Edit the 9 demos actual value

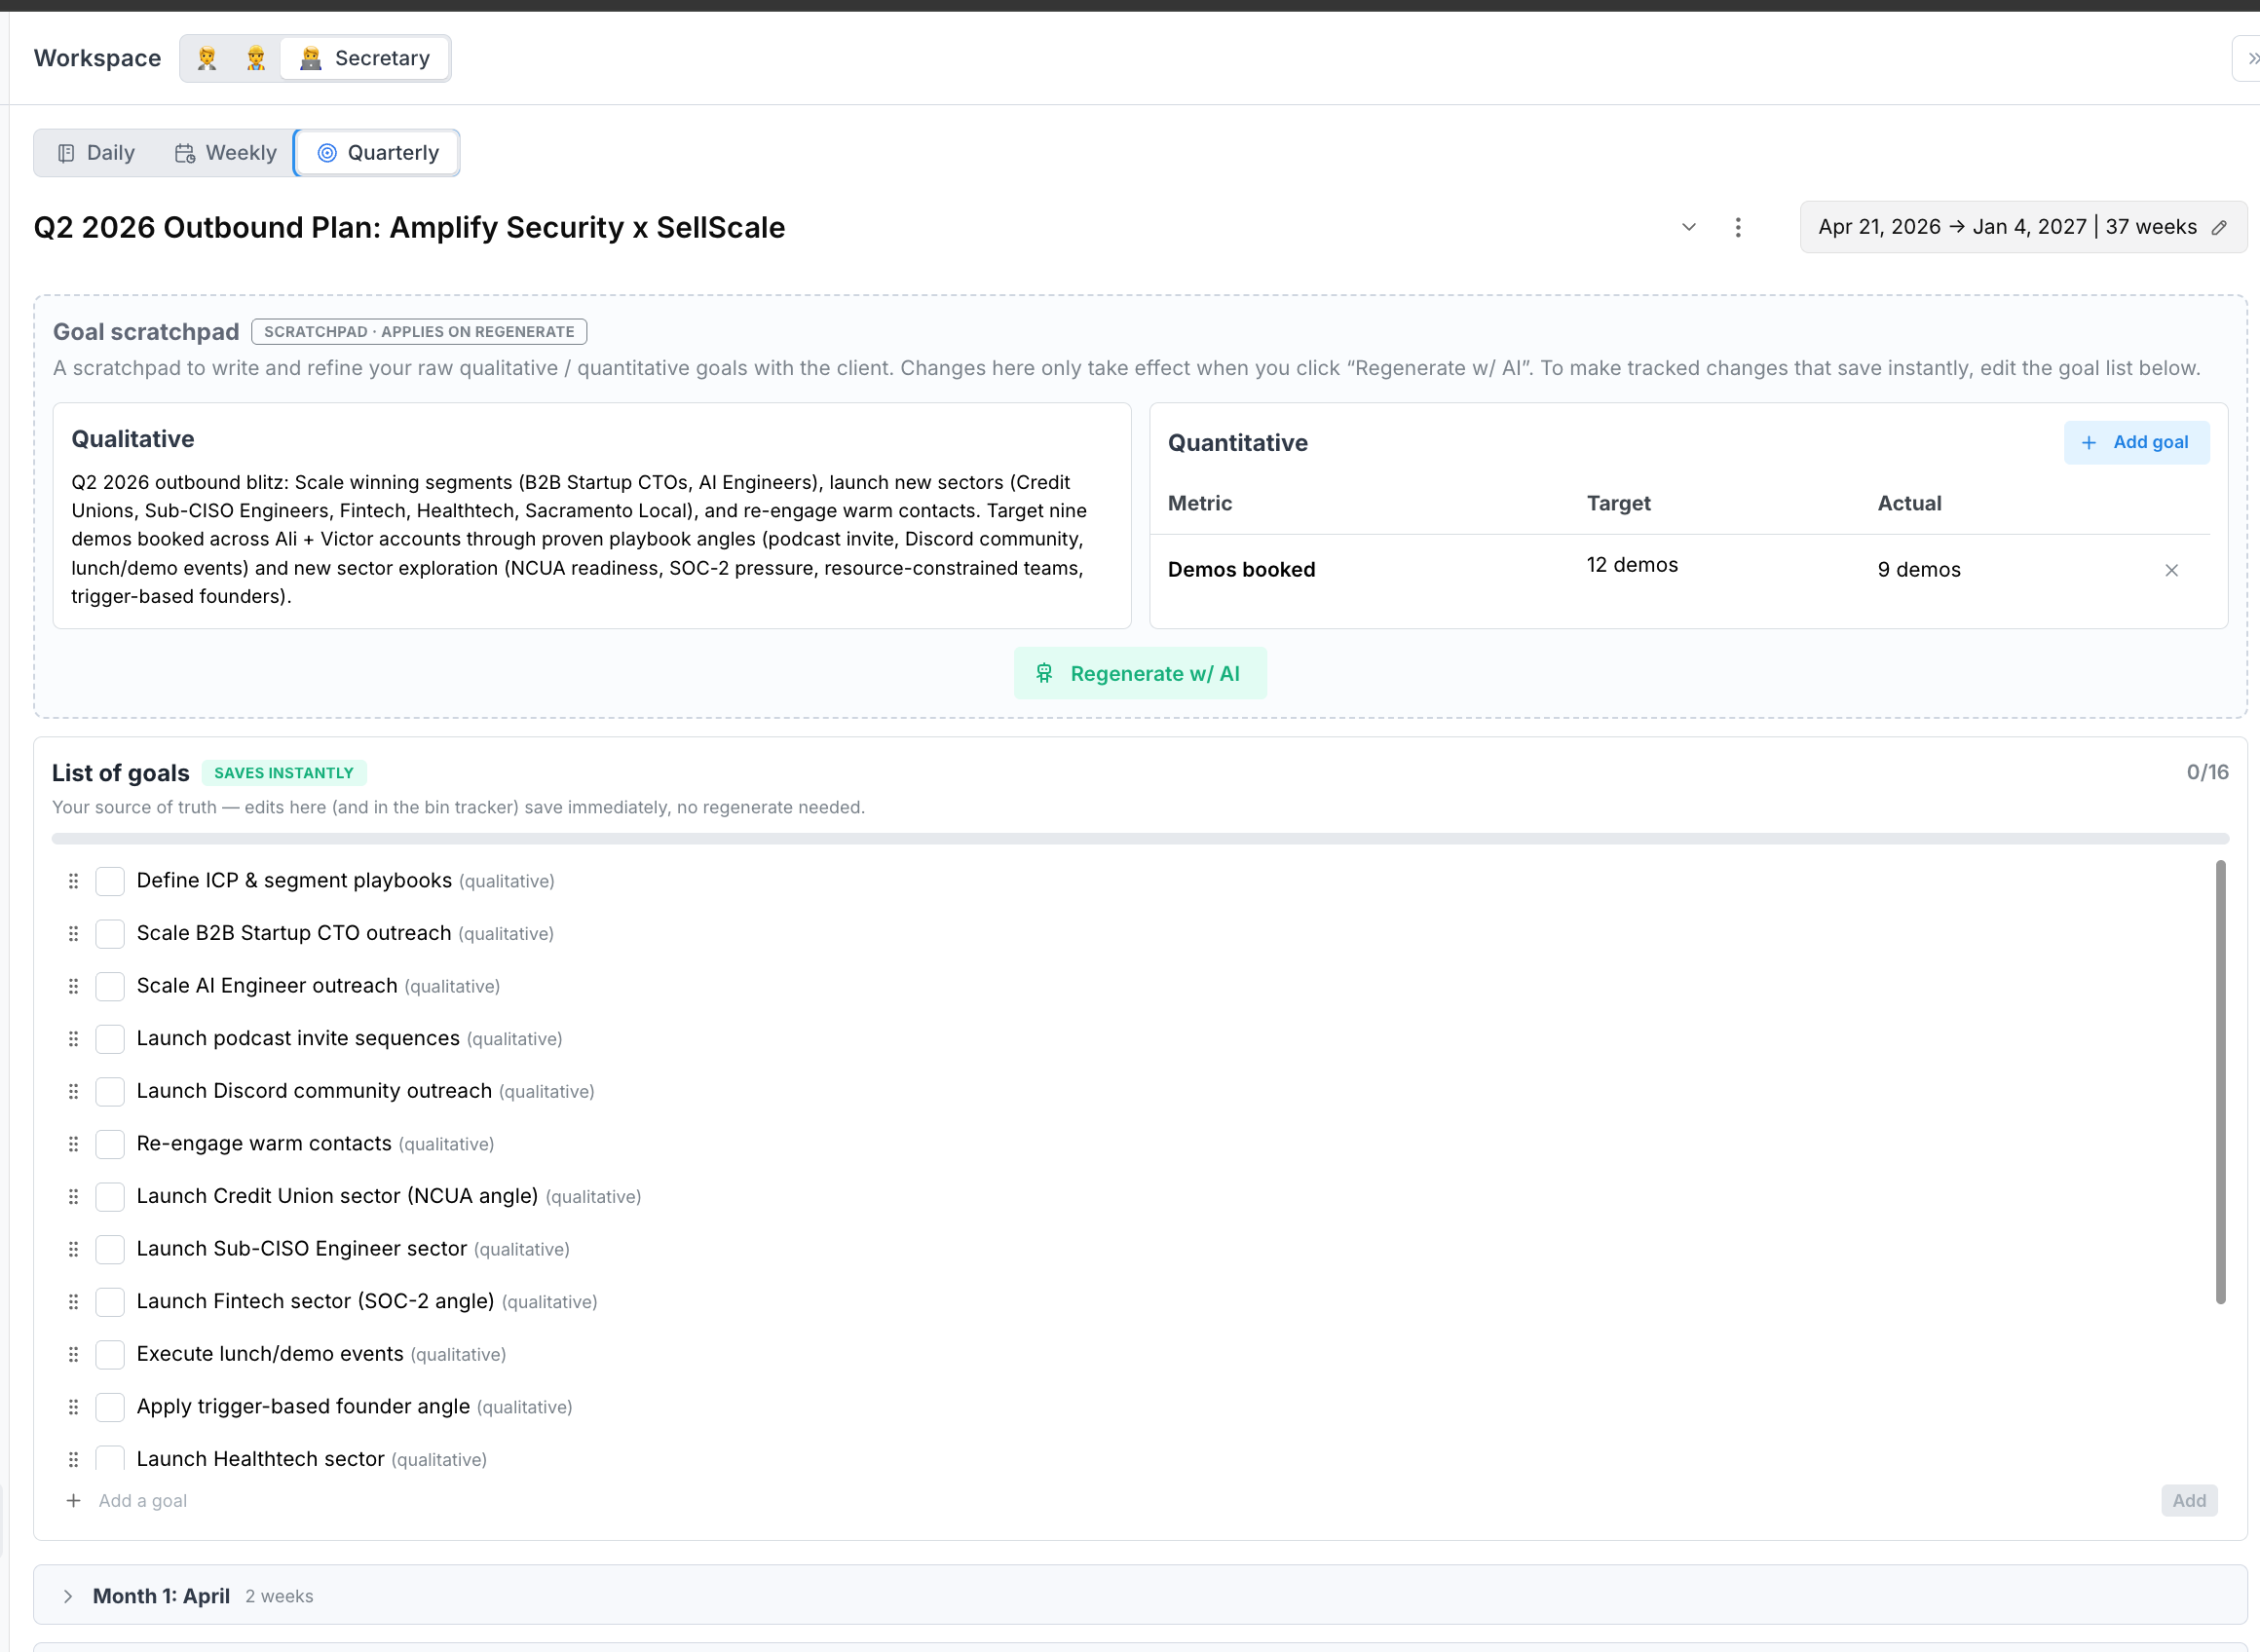(x=1918, y=569)
